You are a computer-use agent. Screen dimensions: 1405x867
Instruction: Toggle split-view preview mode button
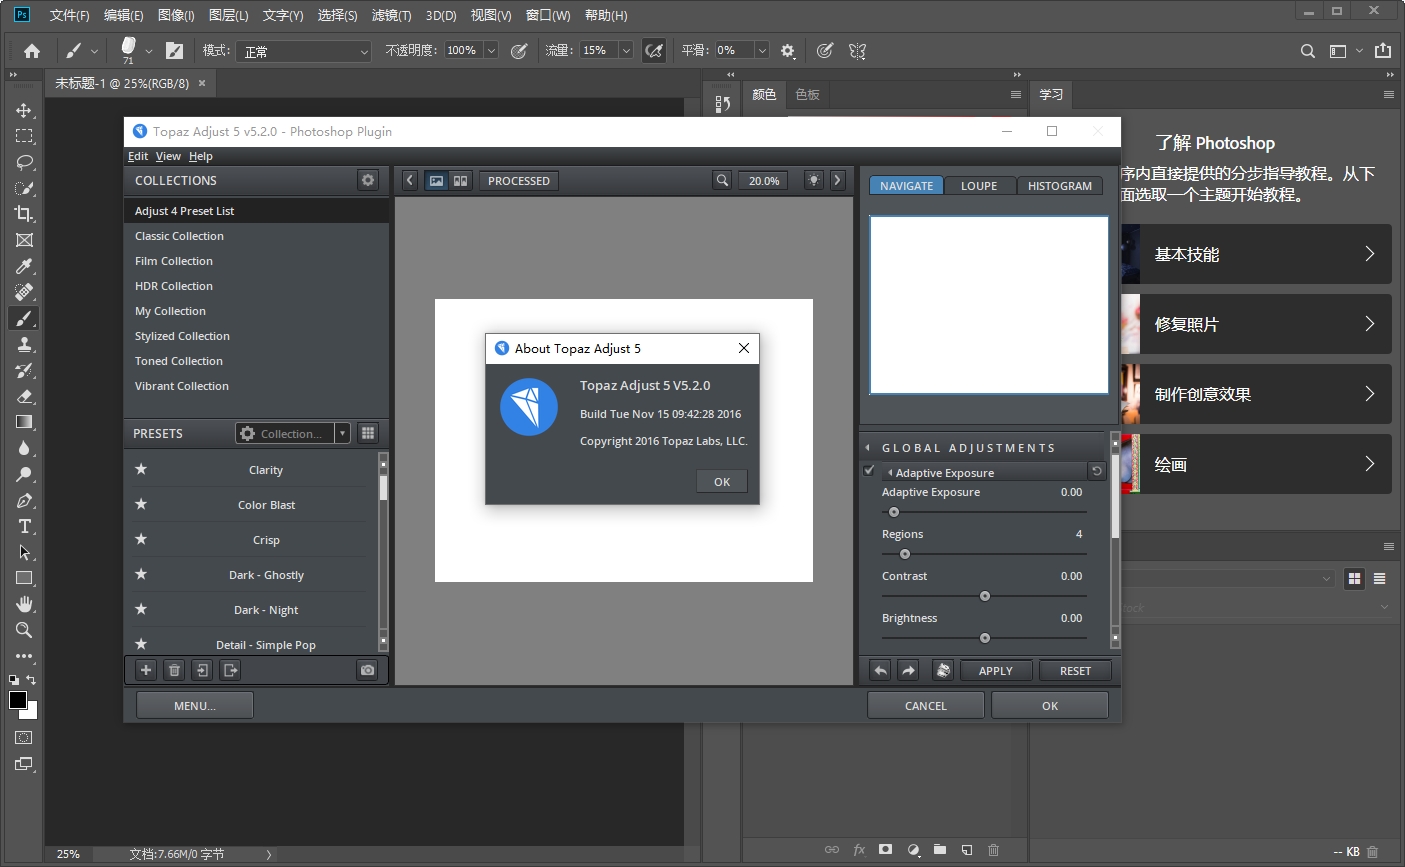click(460, 181)
